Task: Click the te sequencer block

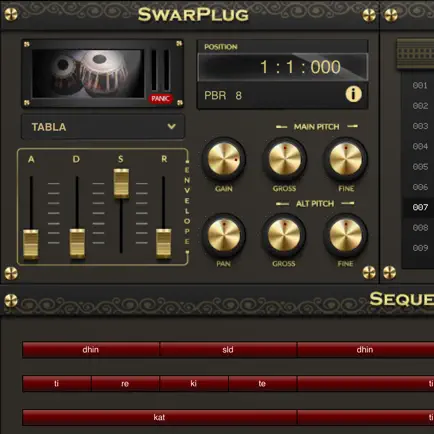Action: 263,384
